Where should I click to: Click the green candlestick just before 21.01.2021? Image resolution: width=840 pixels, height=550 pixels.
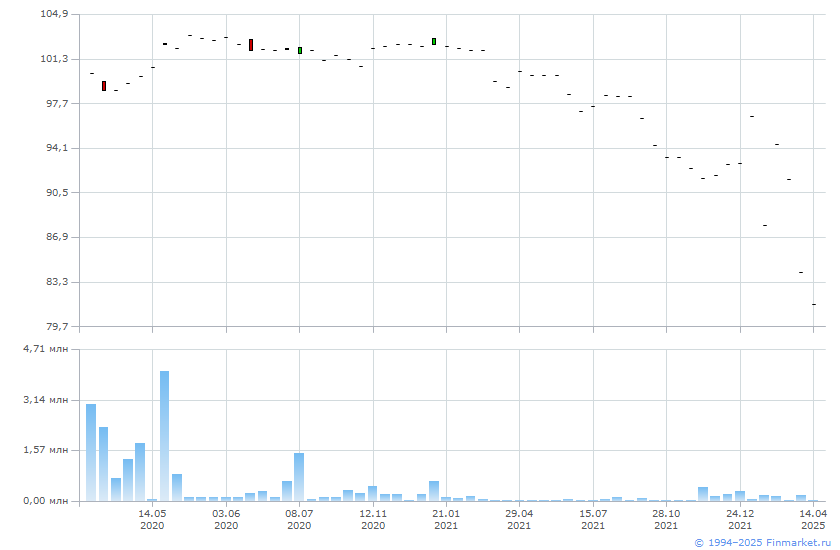(x=434, y=42)
